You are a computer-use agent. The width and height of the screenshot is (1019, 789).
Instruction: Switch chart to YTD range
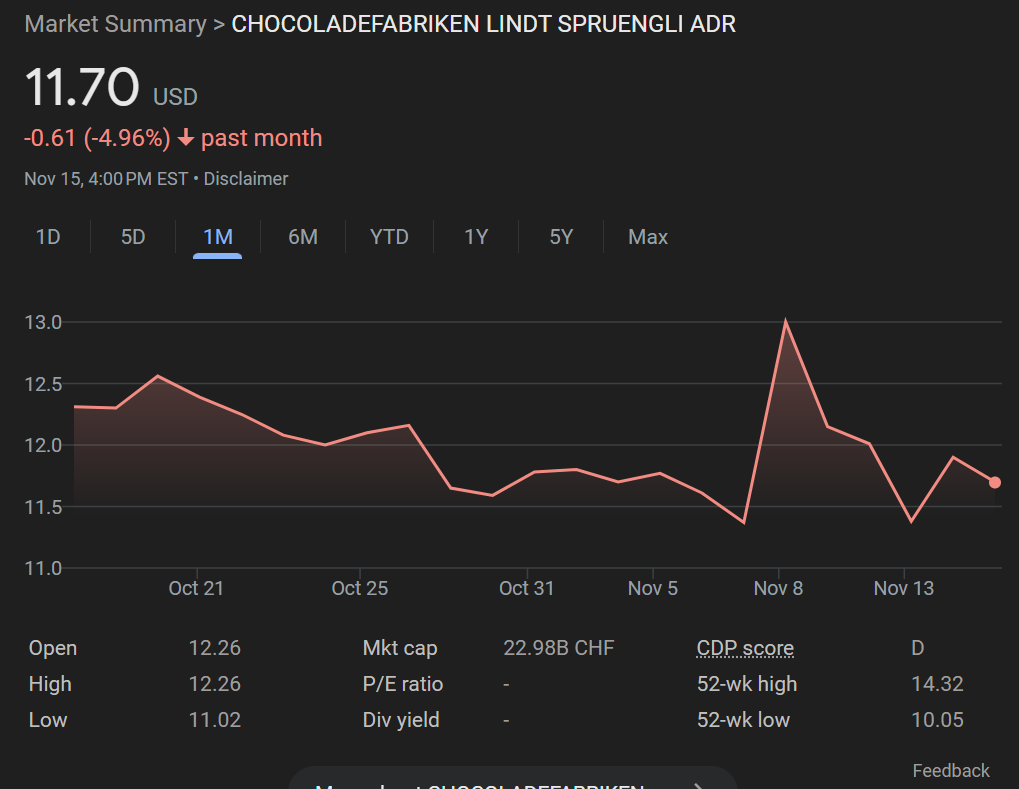coord(389,237)
